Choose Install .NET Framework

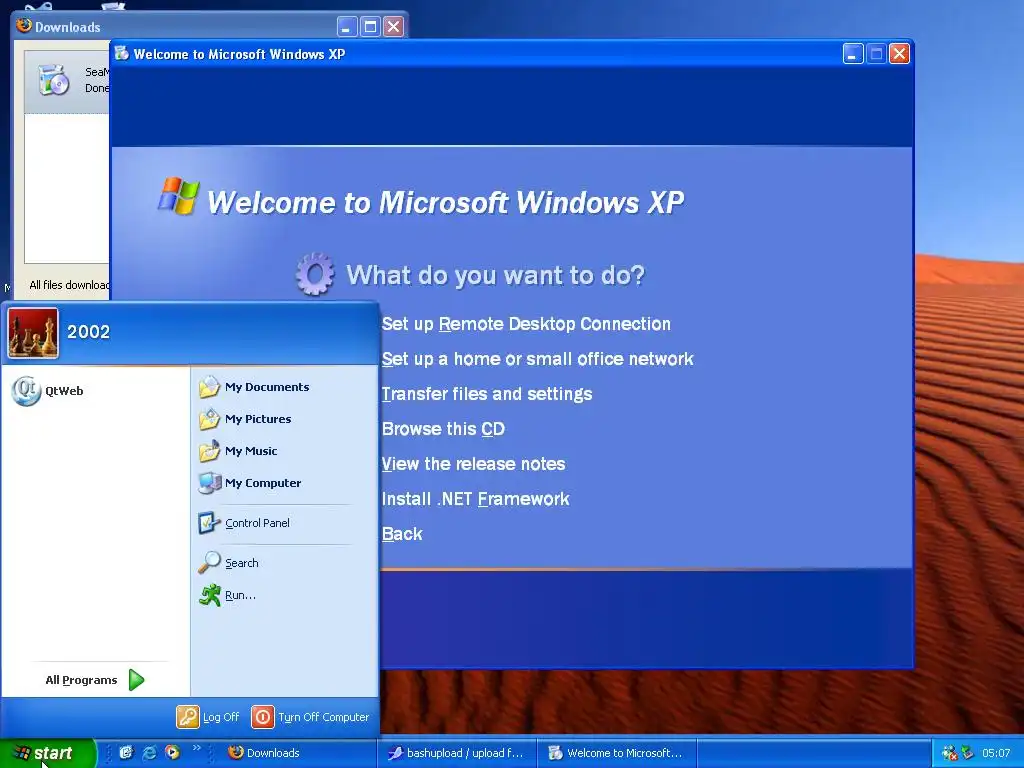click(475, 499)
